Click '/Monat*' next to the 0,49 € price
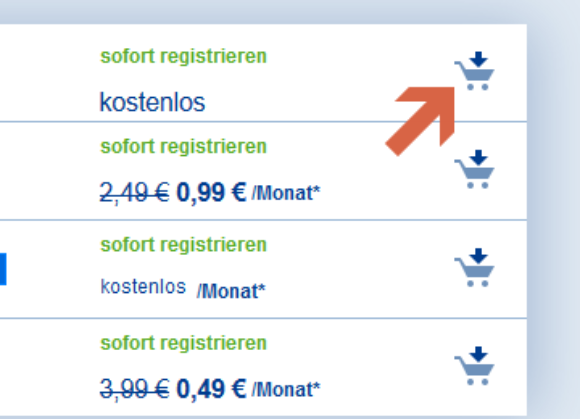Viewport: 580px width, 419px height. click(286, 390)
